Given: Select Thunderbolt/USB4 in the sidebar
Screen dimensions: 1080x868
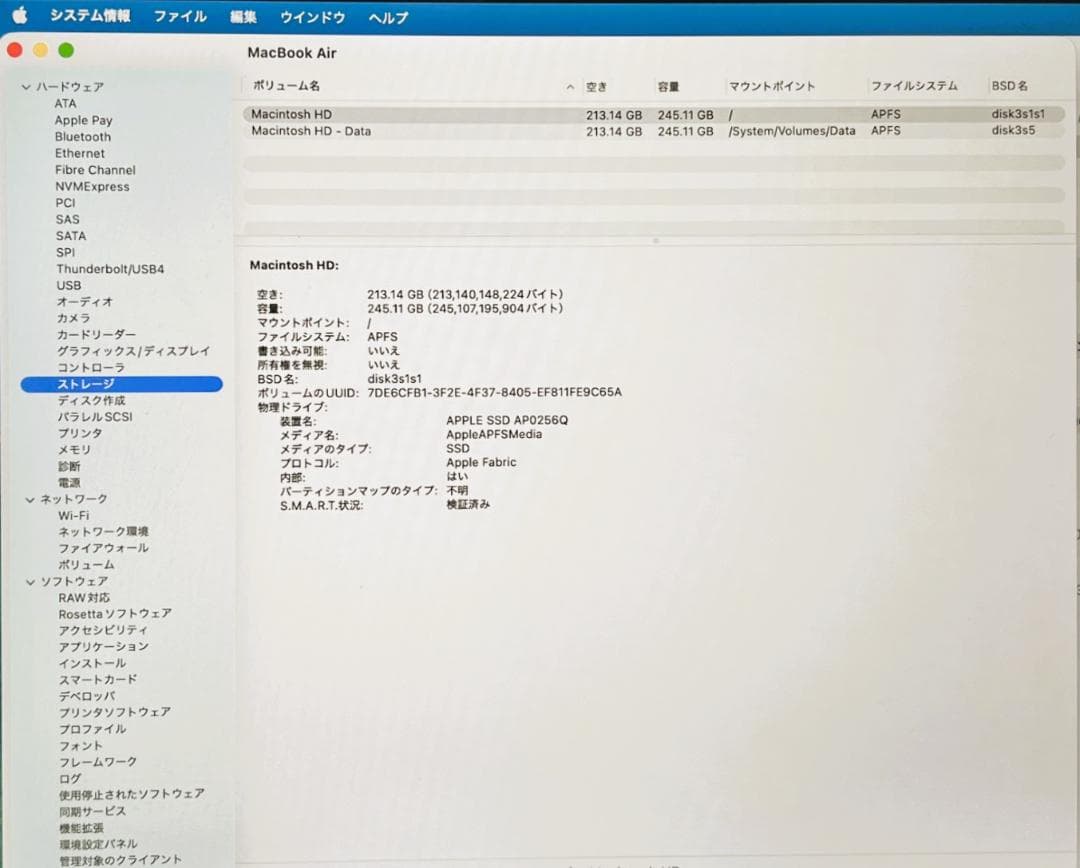Looking at the screenshot, I should coord(110,268).
